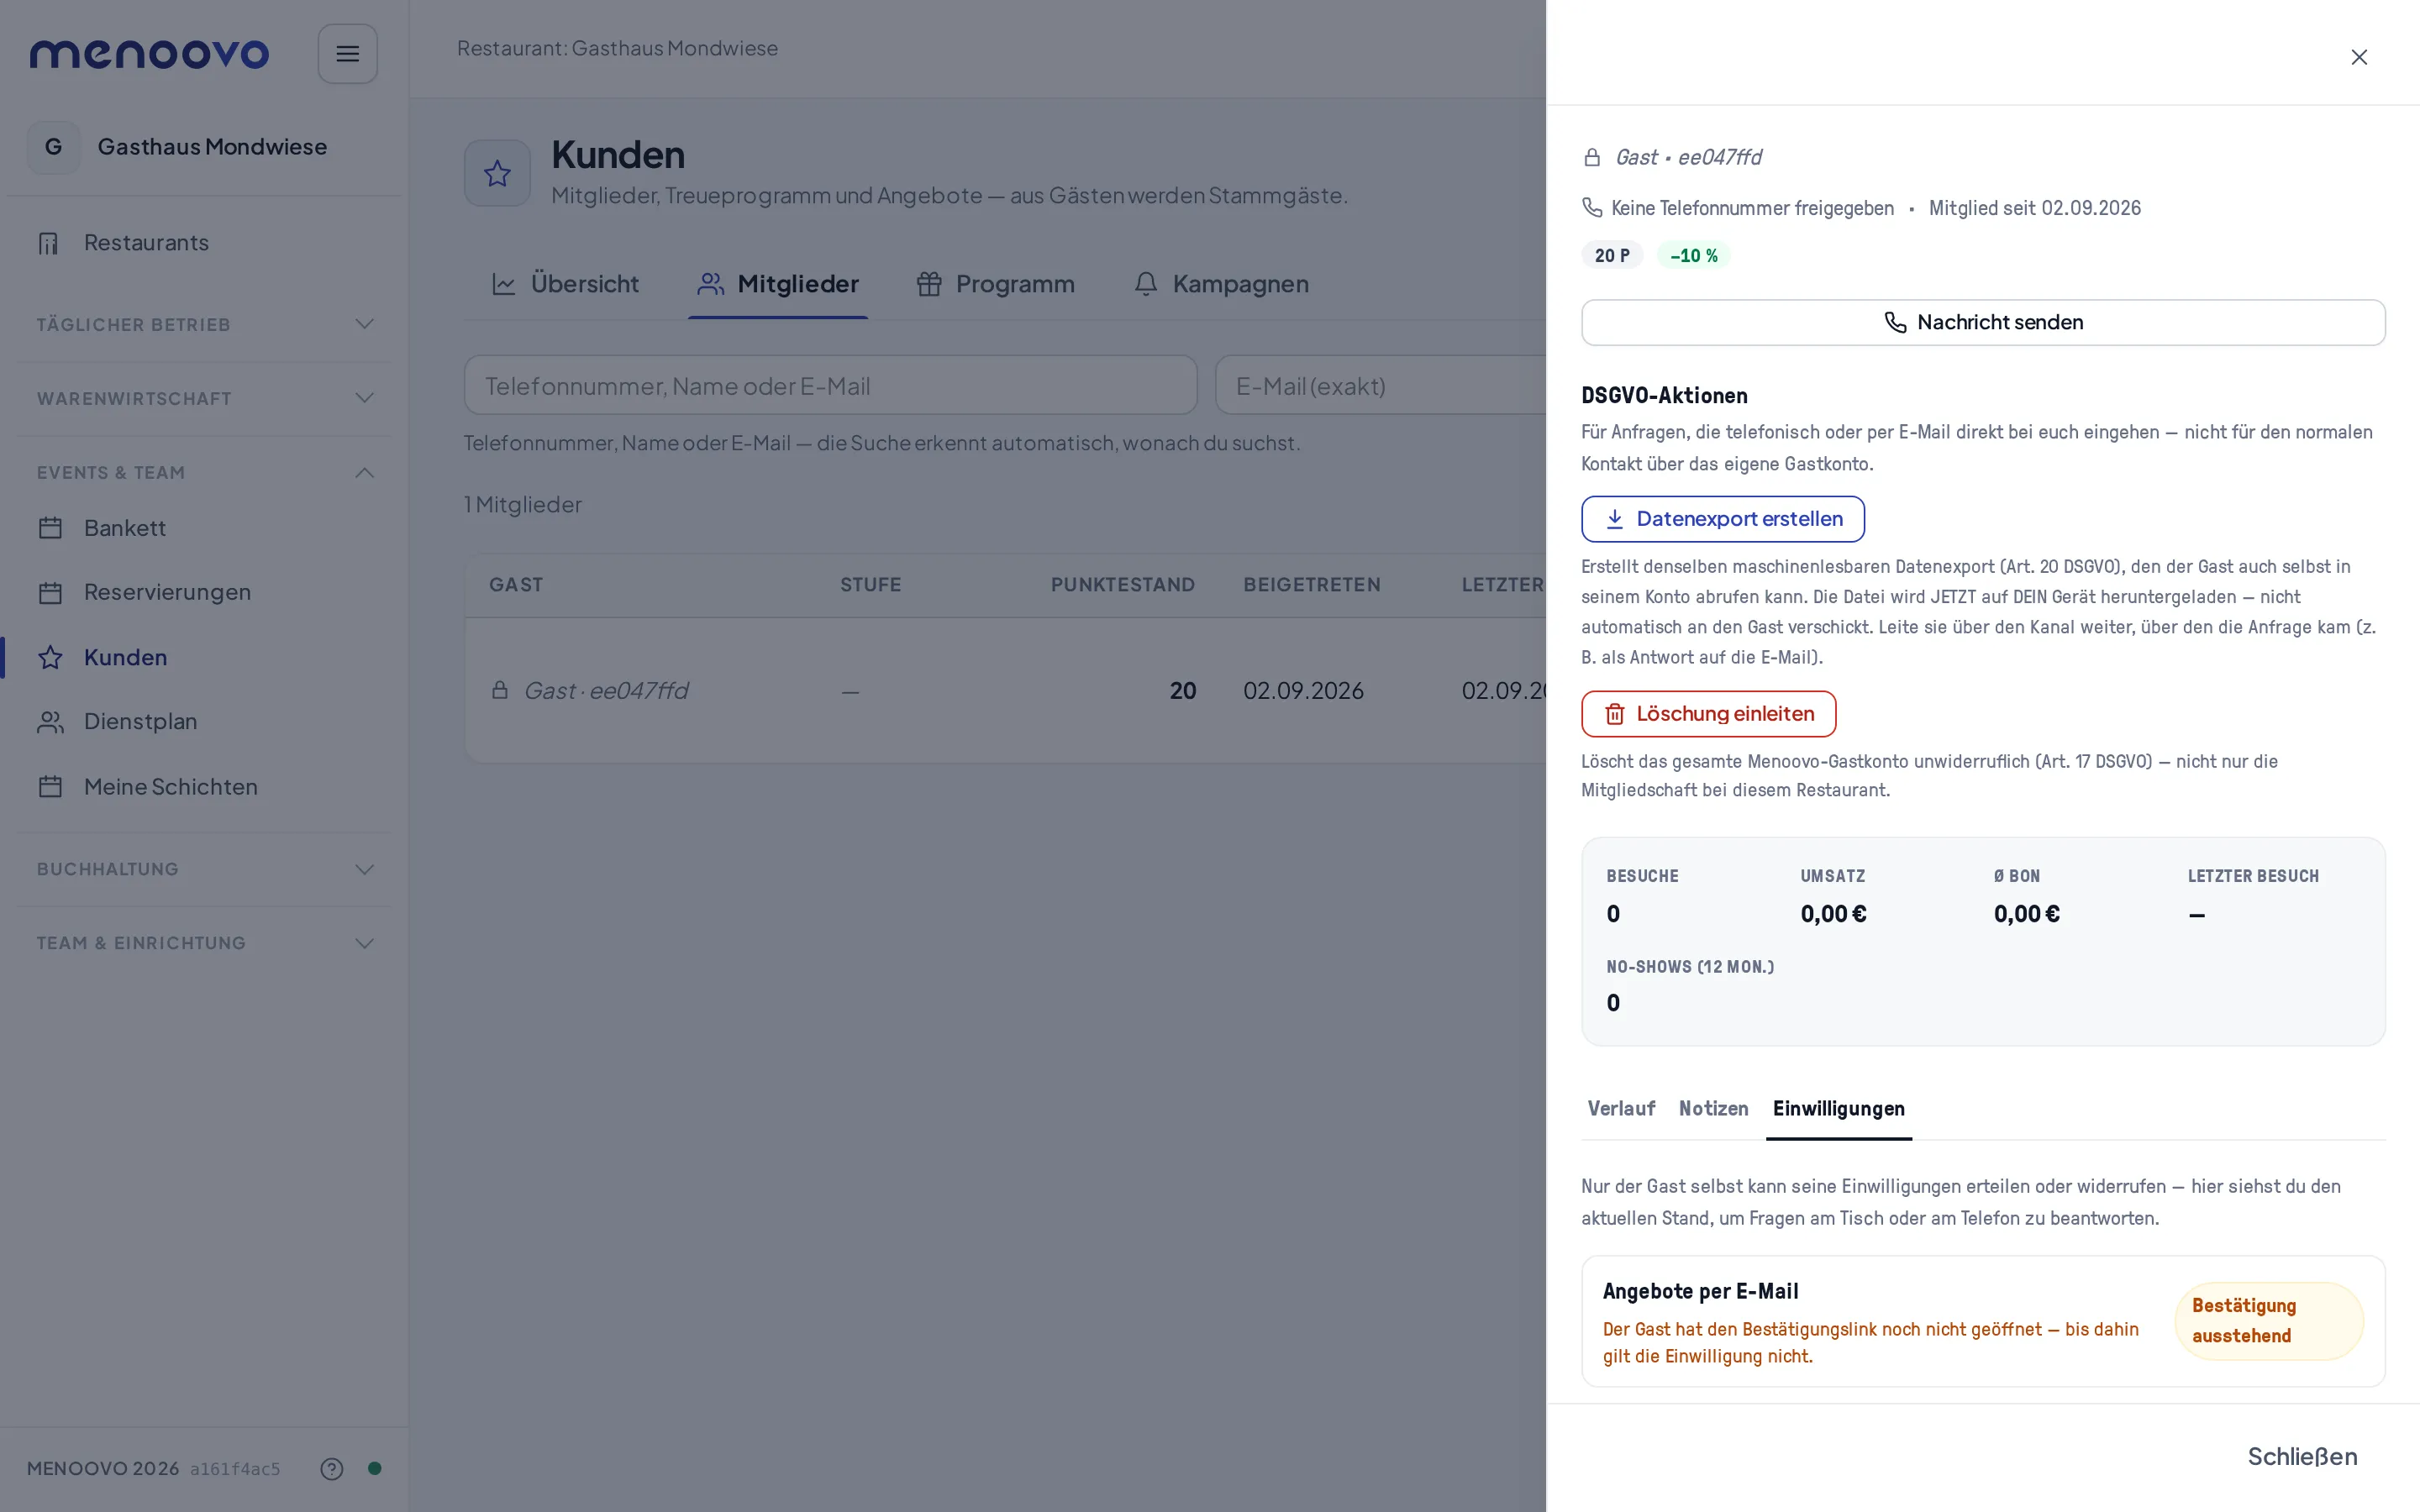Switch to the Verlauf tab in panel
The image size is (2420, 1512).
click(x=1621, y=1108)
